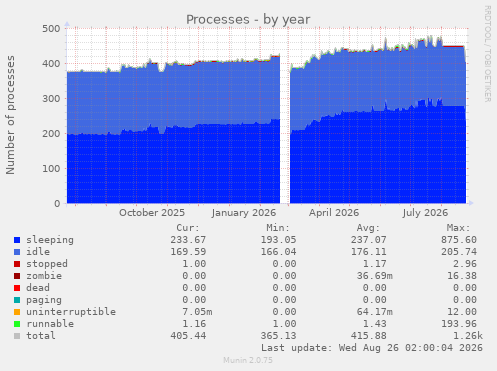Click the 'dead' legend label
This screenshot has height=371, width=497.
pyautogui.click(x=38, y=288)
